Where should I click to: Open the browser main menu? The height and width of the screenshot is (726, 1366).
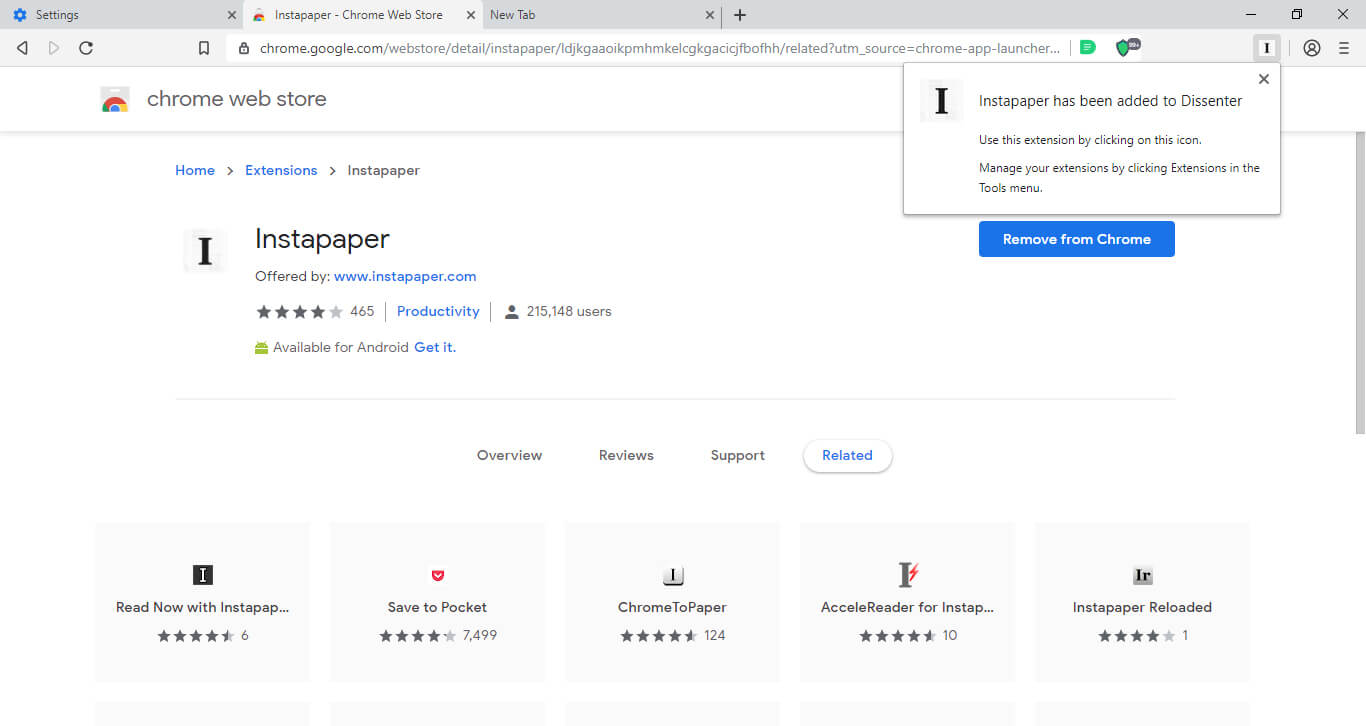[1344, 48]
